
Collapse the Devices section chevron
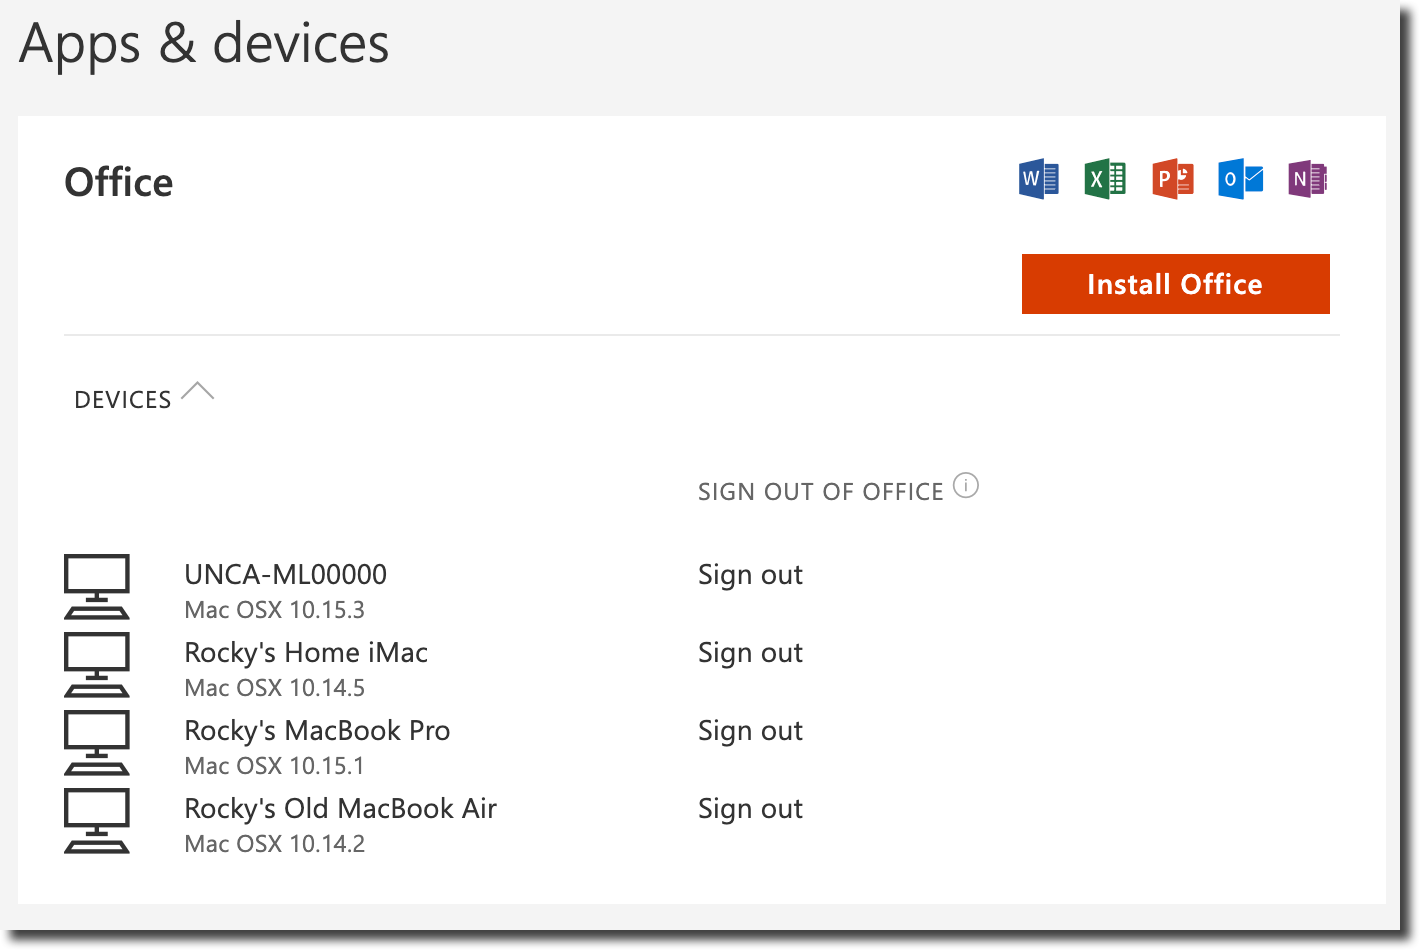(x=198, y=392)
